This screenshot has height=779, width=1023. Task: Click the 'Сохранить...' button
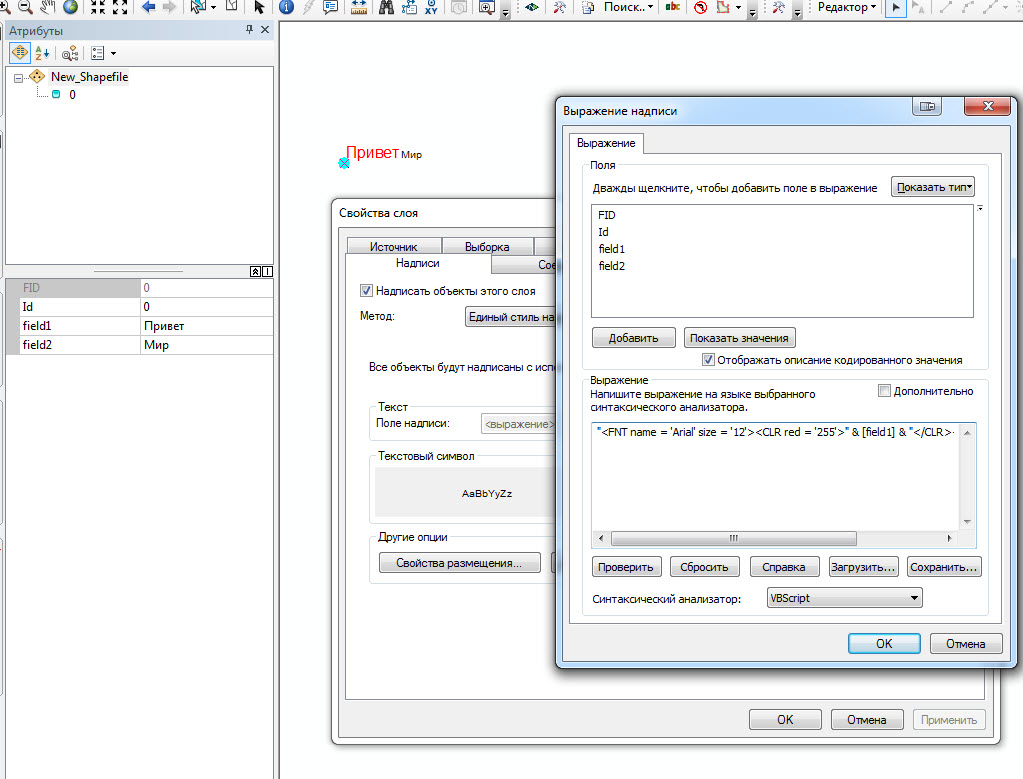pos(943,567)
